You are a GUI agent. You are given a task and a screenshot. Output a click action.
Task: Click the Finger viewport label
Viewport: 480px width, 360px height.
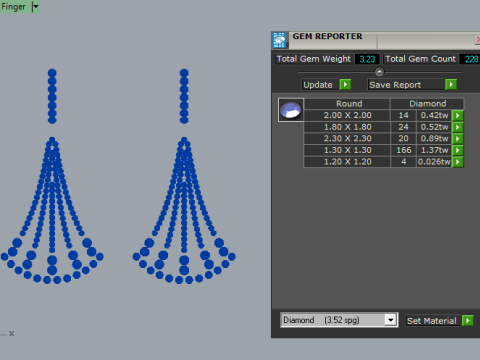pos(13,6)
